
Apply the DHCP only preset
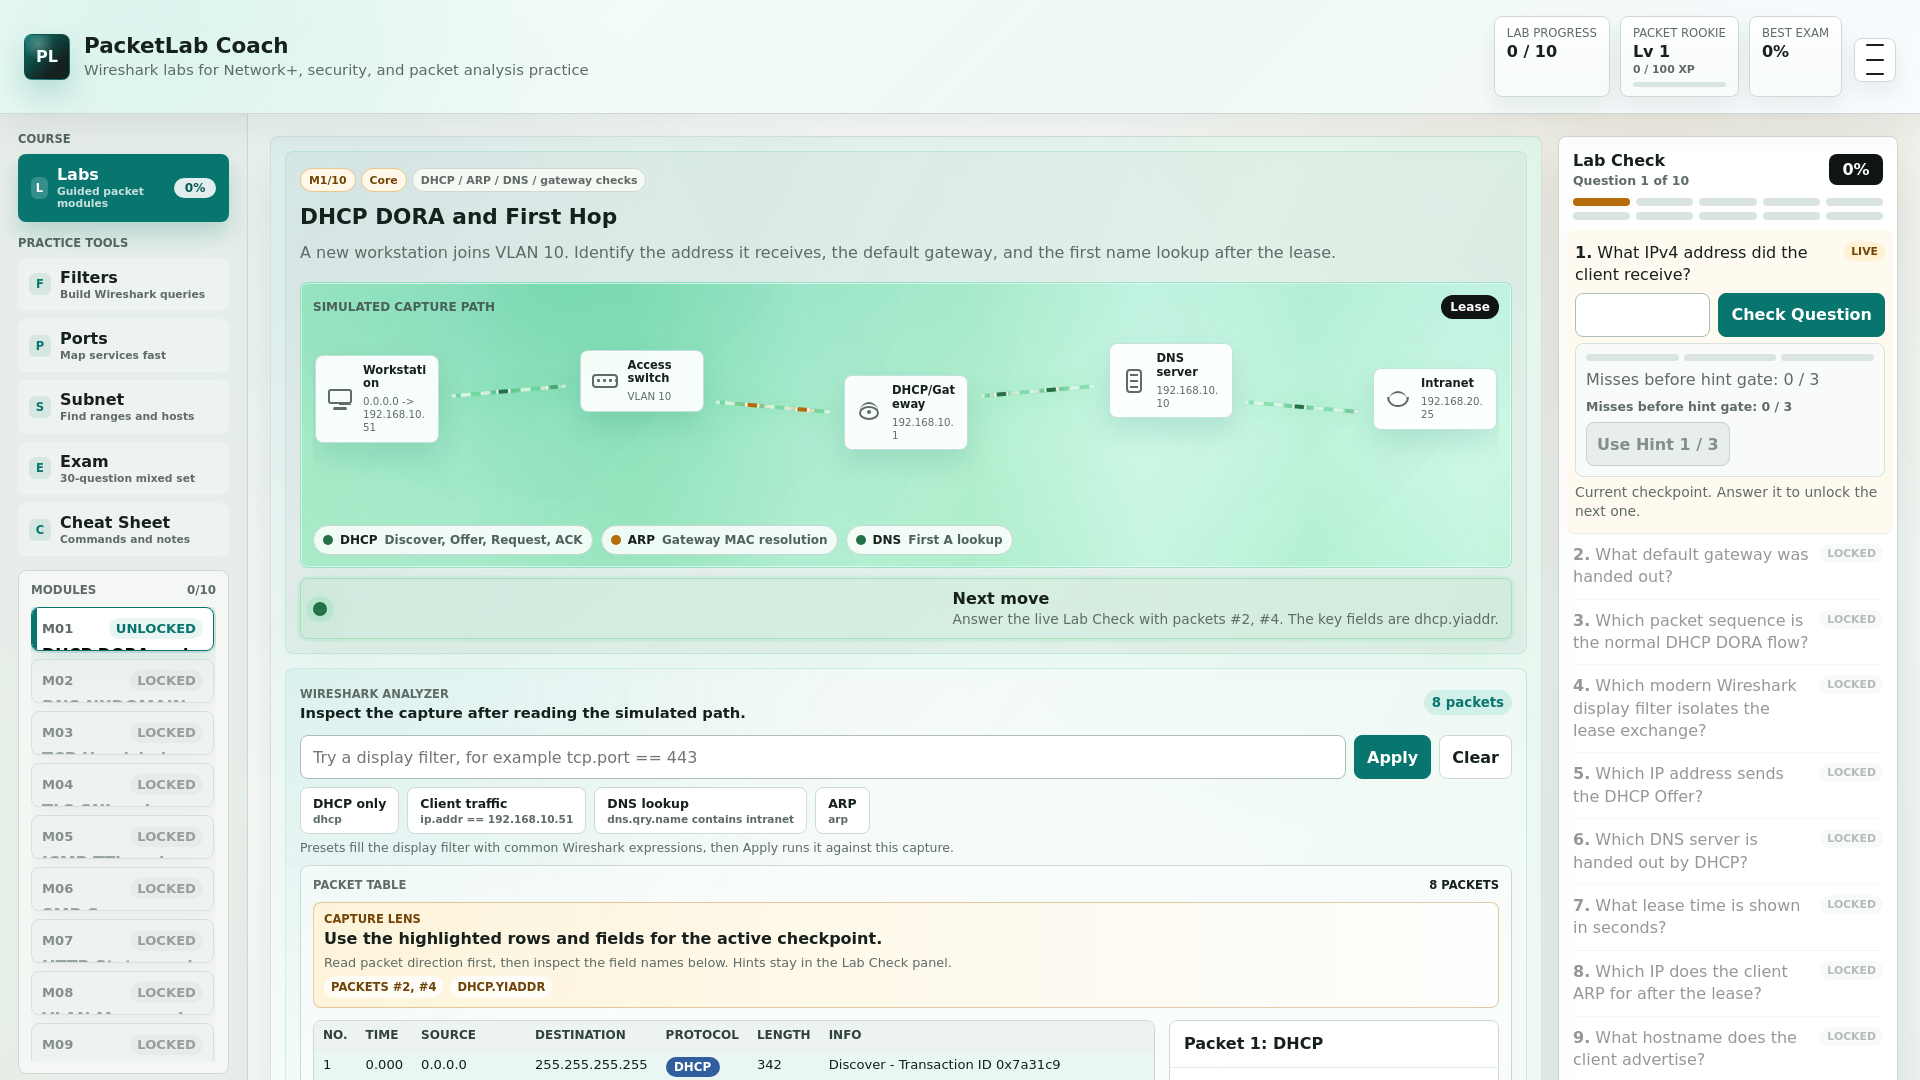349,810
